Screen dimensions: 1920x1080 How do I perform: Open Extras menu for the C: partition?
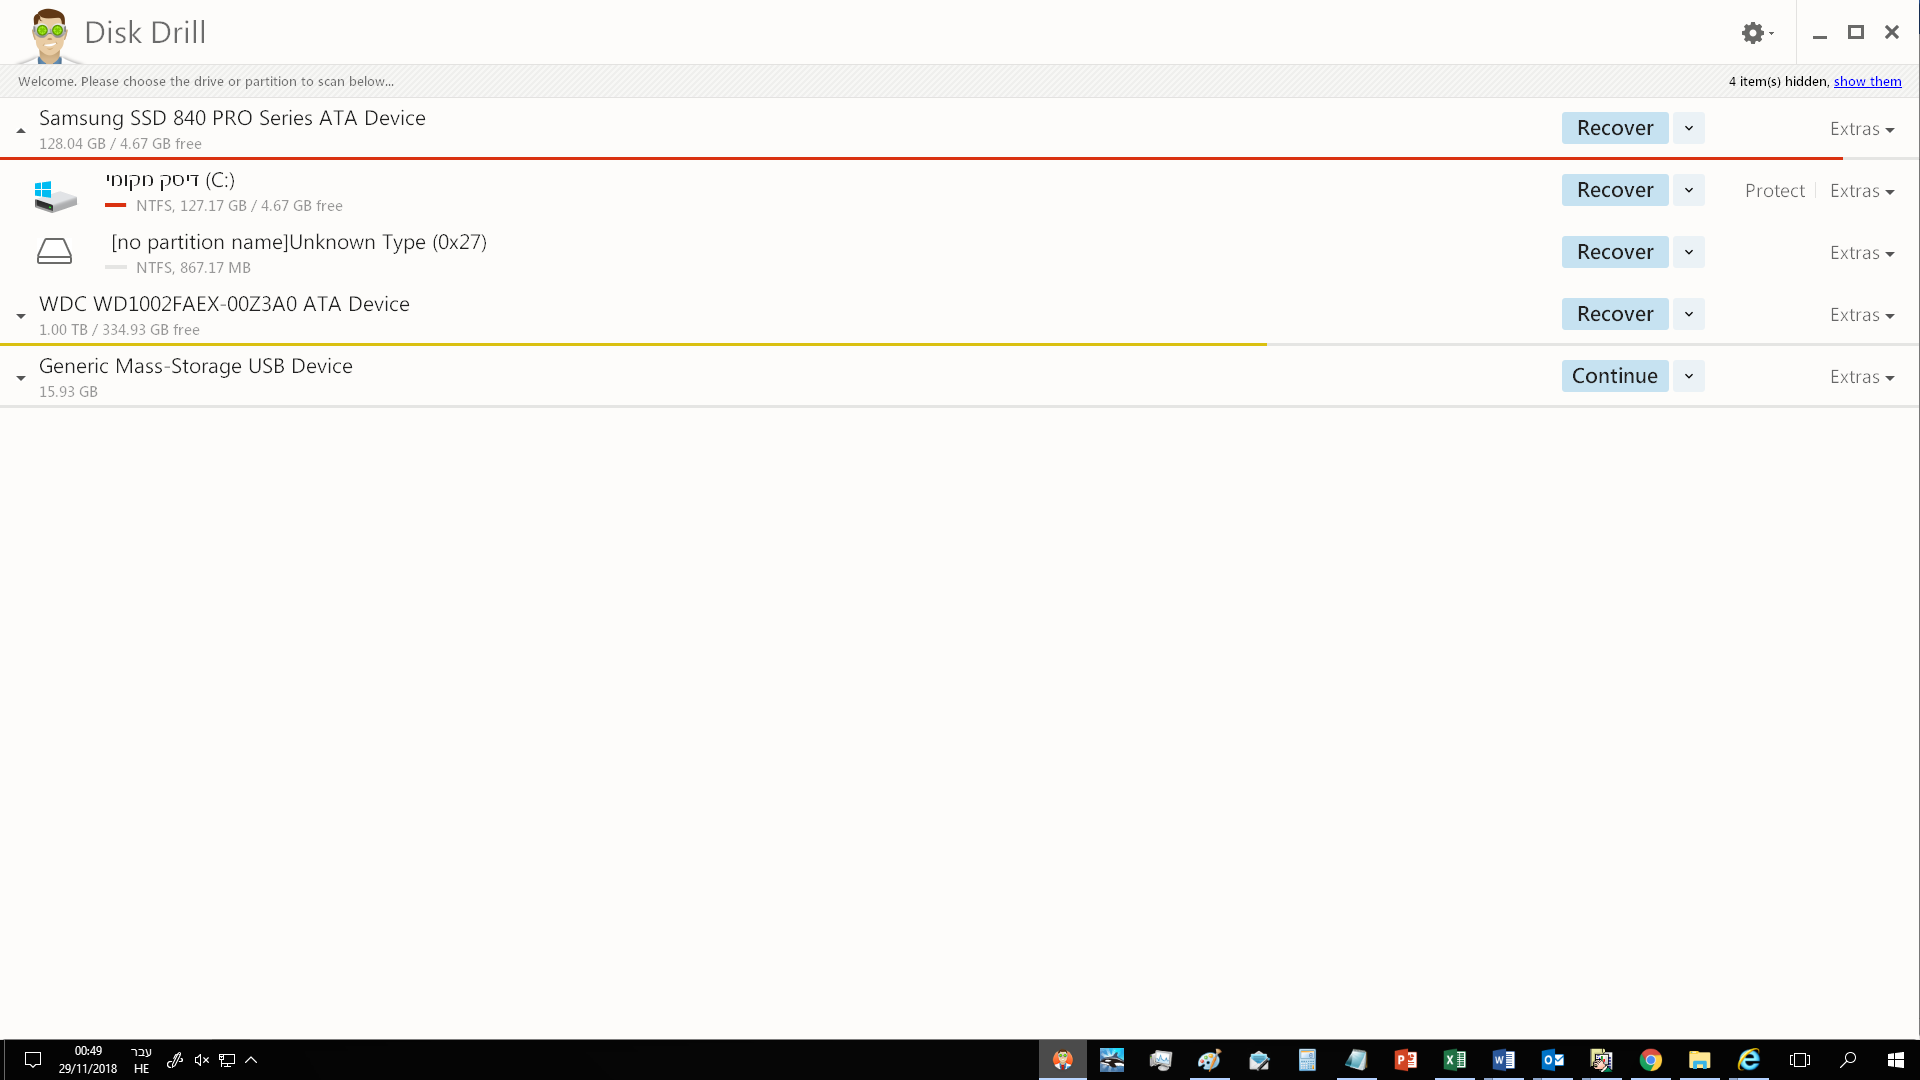pos(1862,191)
